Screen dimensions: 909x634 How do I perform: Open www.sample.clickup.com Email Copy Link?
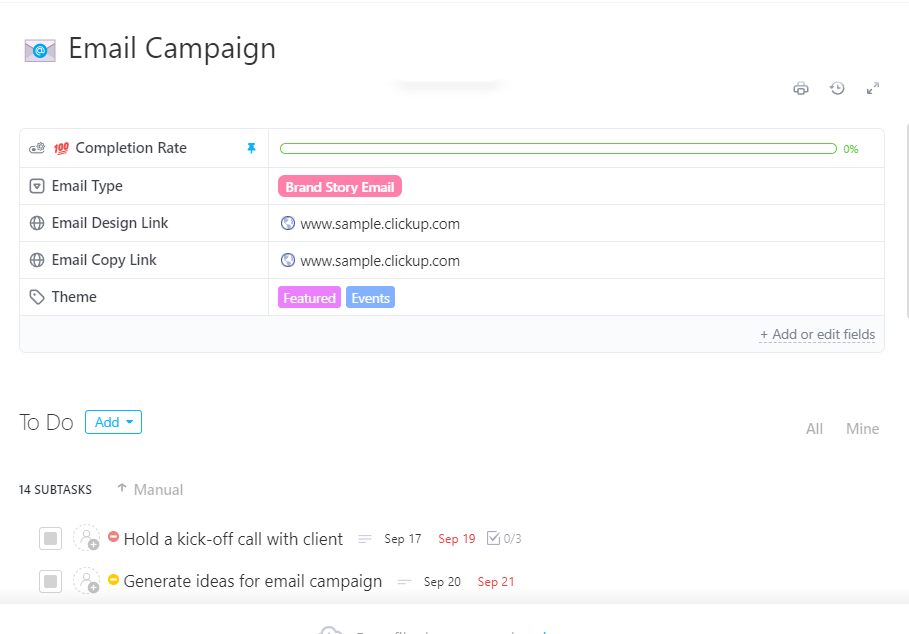click(380, 260)
